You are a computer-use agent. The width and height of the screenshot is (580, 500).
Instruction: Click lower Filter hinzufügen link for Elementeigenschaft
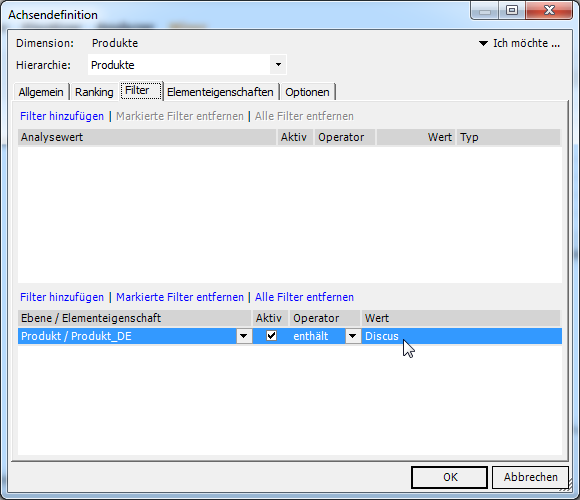pos(62,297)
